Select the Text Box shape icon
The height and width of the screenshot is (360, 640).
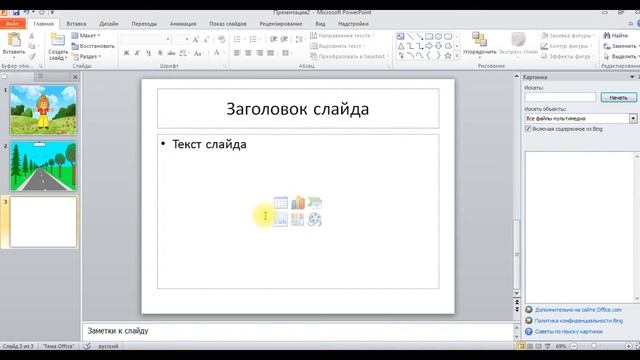(x=401, y=37)
